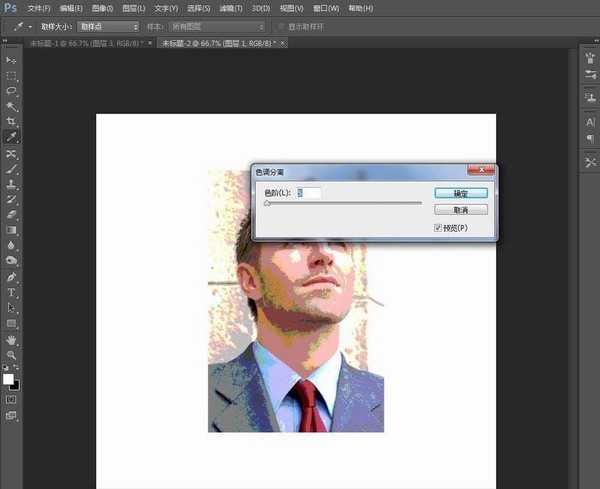Select the Lasso tool
Image resolution: width=600 pixels, height=489 pixels.
[12, 90]
